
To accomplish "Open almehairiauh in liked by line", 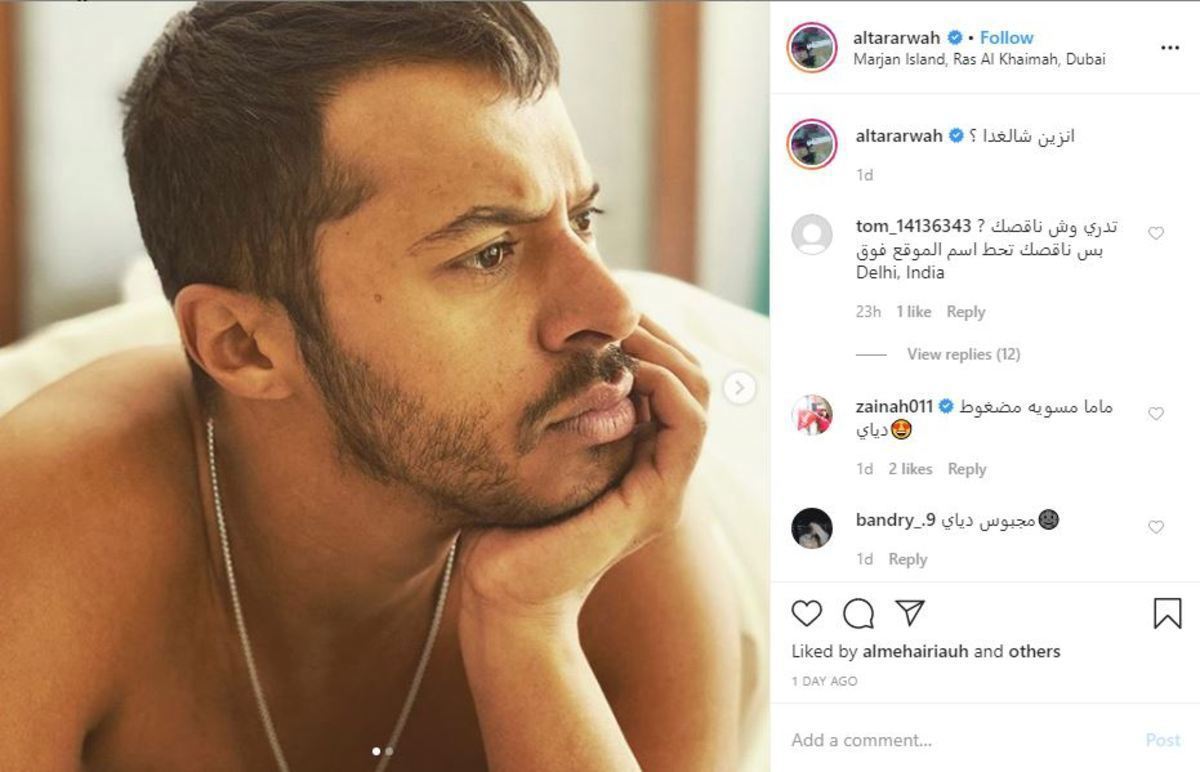I will (x=915, y=651).
